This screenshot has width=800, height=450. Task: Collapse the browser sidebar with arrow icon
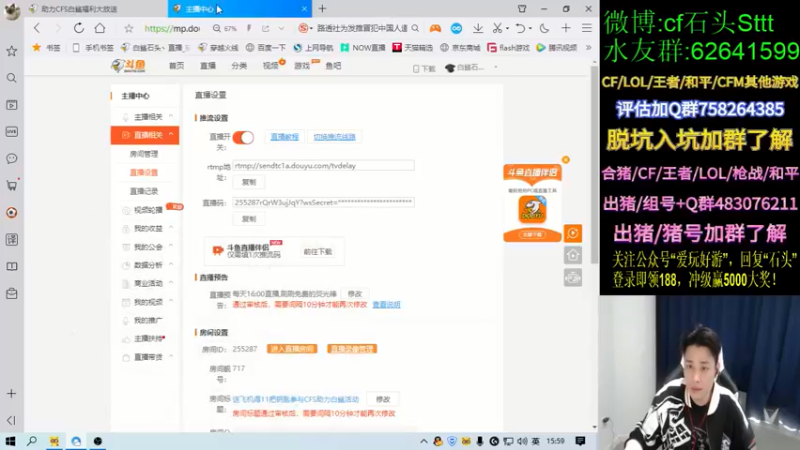pos(12,420)
